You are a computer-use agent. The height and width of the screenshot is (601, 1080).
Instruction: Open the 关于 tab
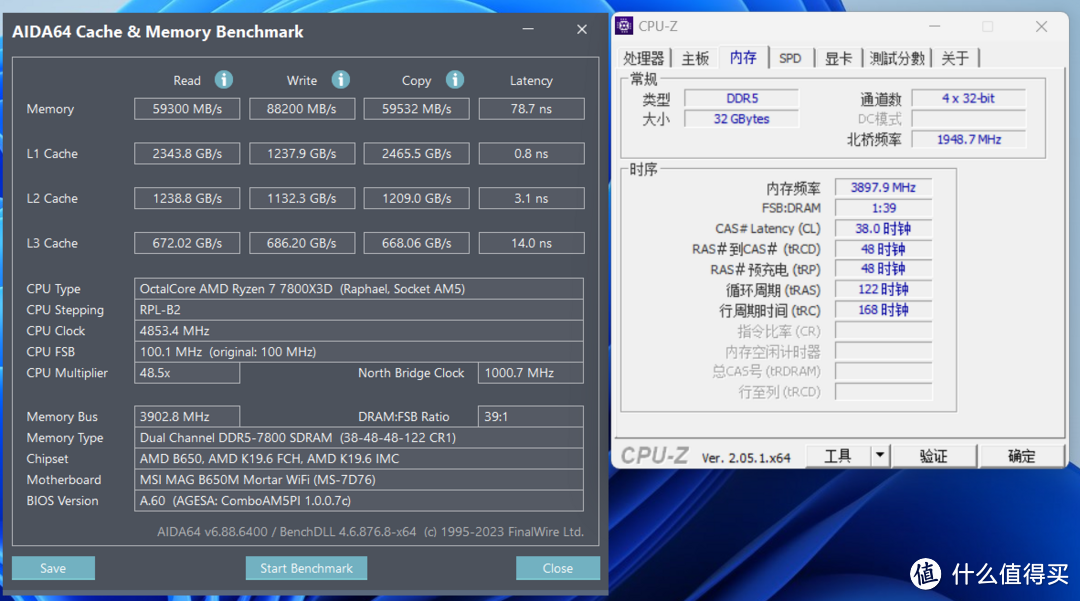(x=955, y=58)
